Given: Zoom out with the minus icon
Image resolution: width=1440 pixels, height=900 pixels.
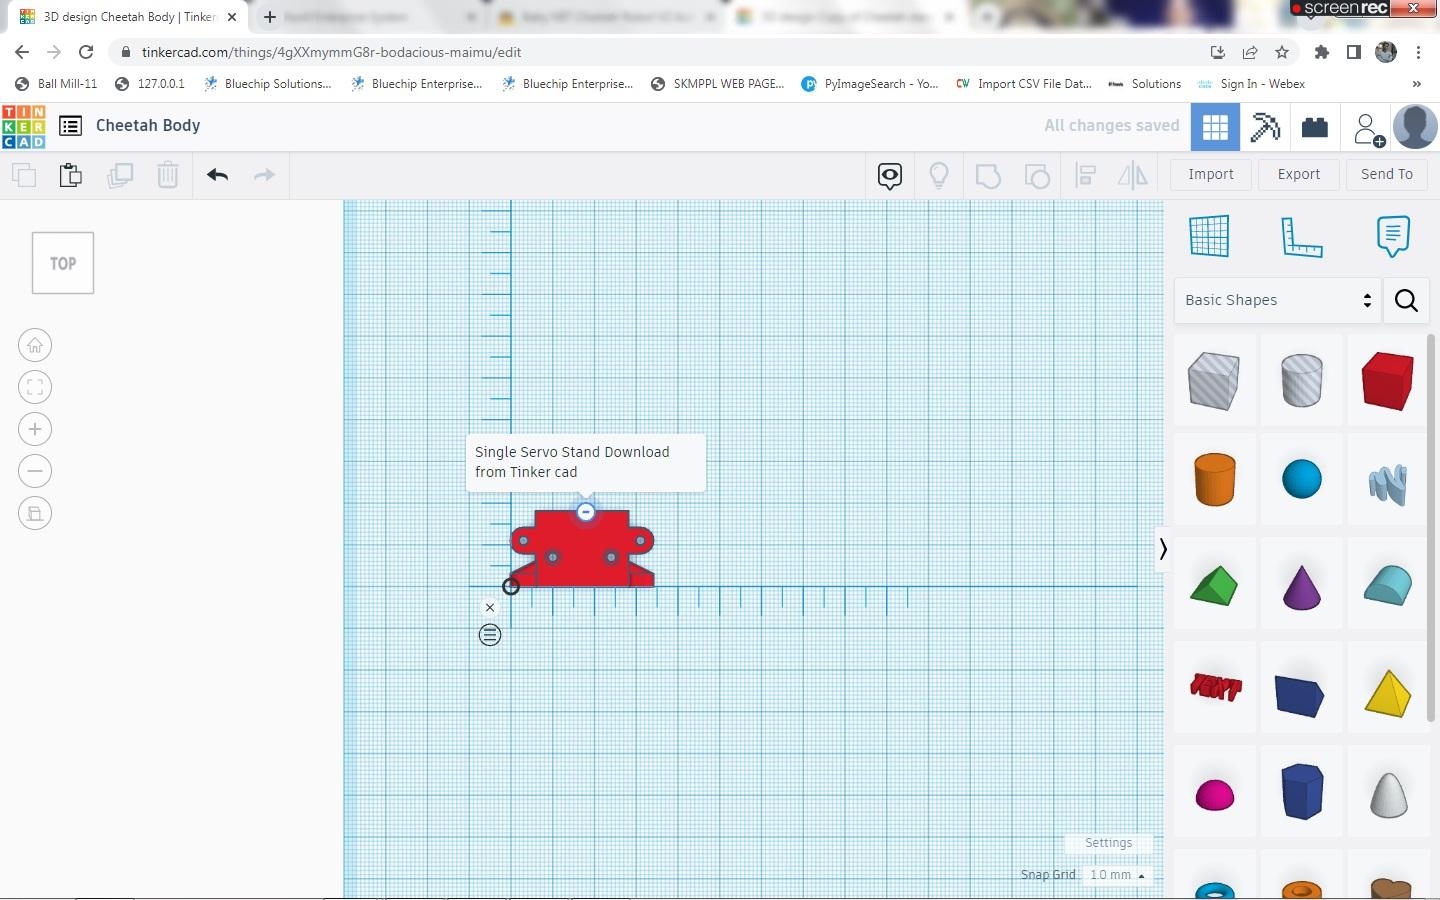Looking at the screenshot, I should pos(35,471).
